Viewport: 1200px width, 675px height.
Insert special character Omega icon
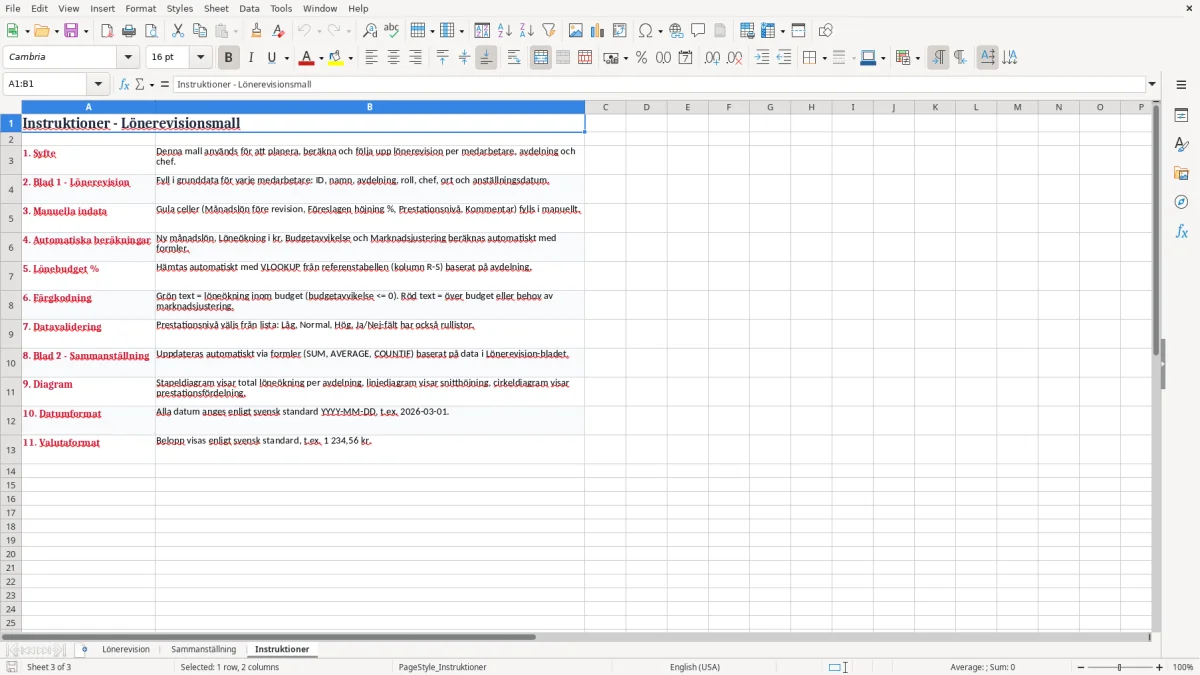tap(645, 31)
